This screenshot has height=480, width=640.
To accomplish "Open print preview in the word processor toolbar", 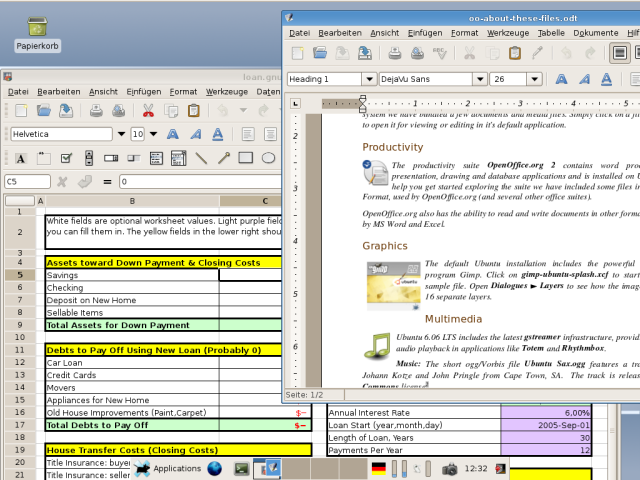I will pyautogui.click(x=417, y=53).
